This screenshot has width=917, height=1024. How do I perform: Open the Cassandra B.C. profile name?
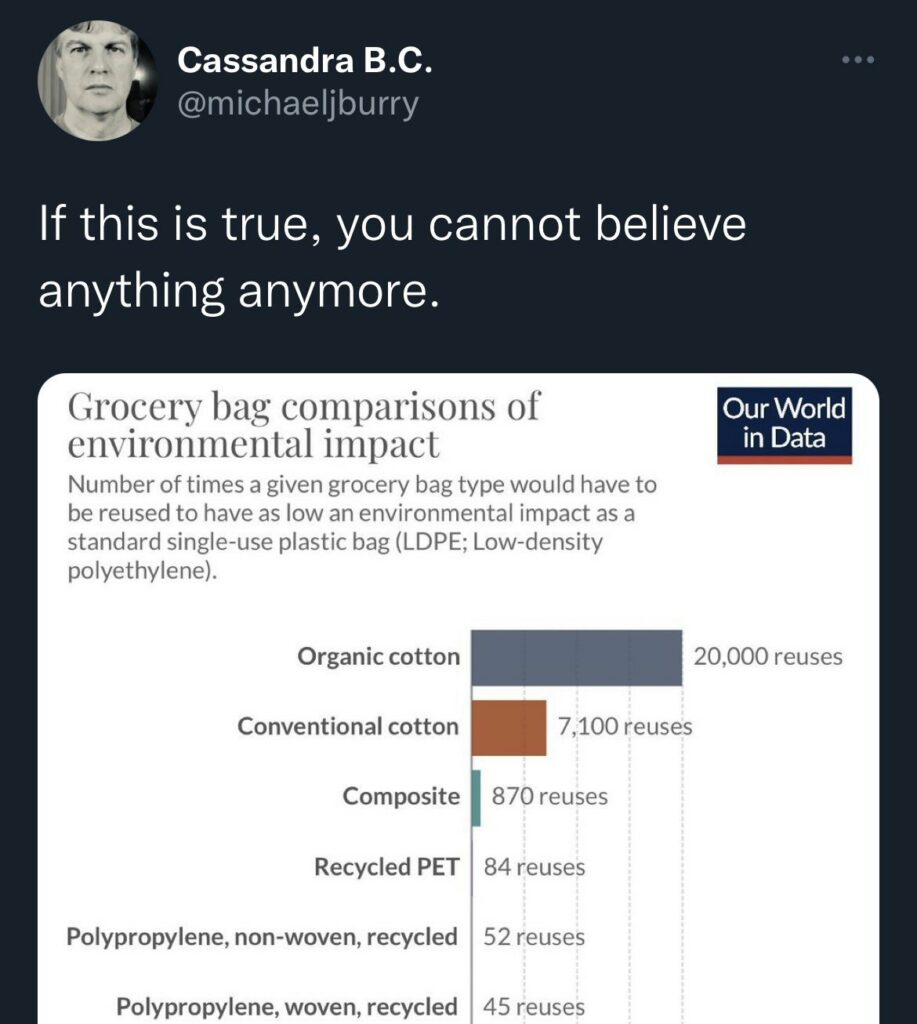tap(304, 61)
